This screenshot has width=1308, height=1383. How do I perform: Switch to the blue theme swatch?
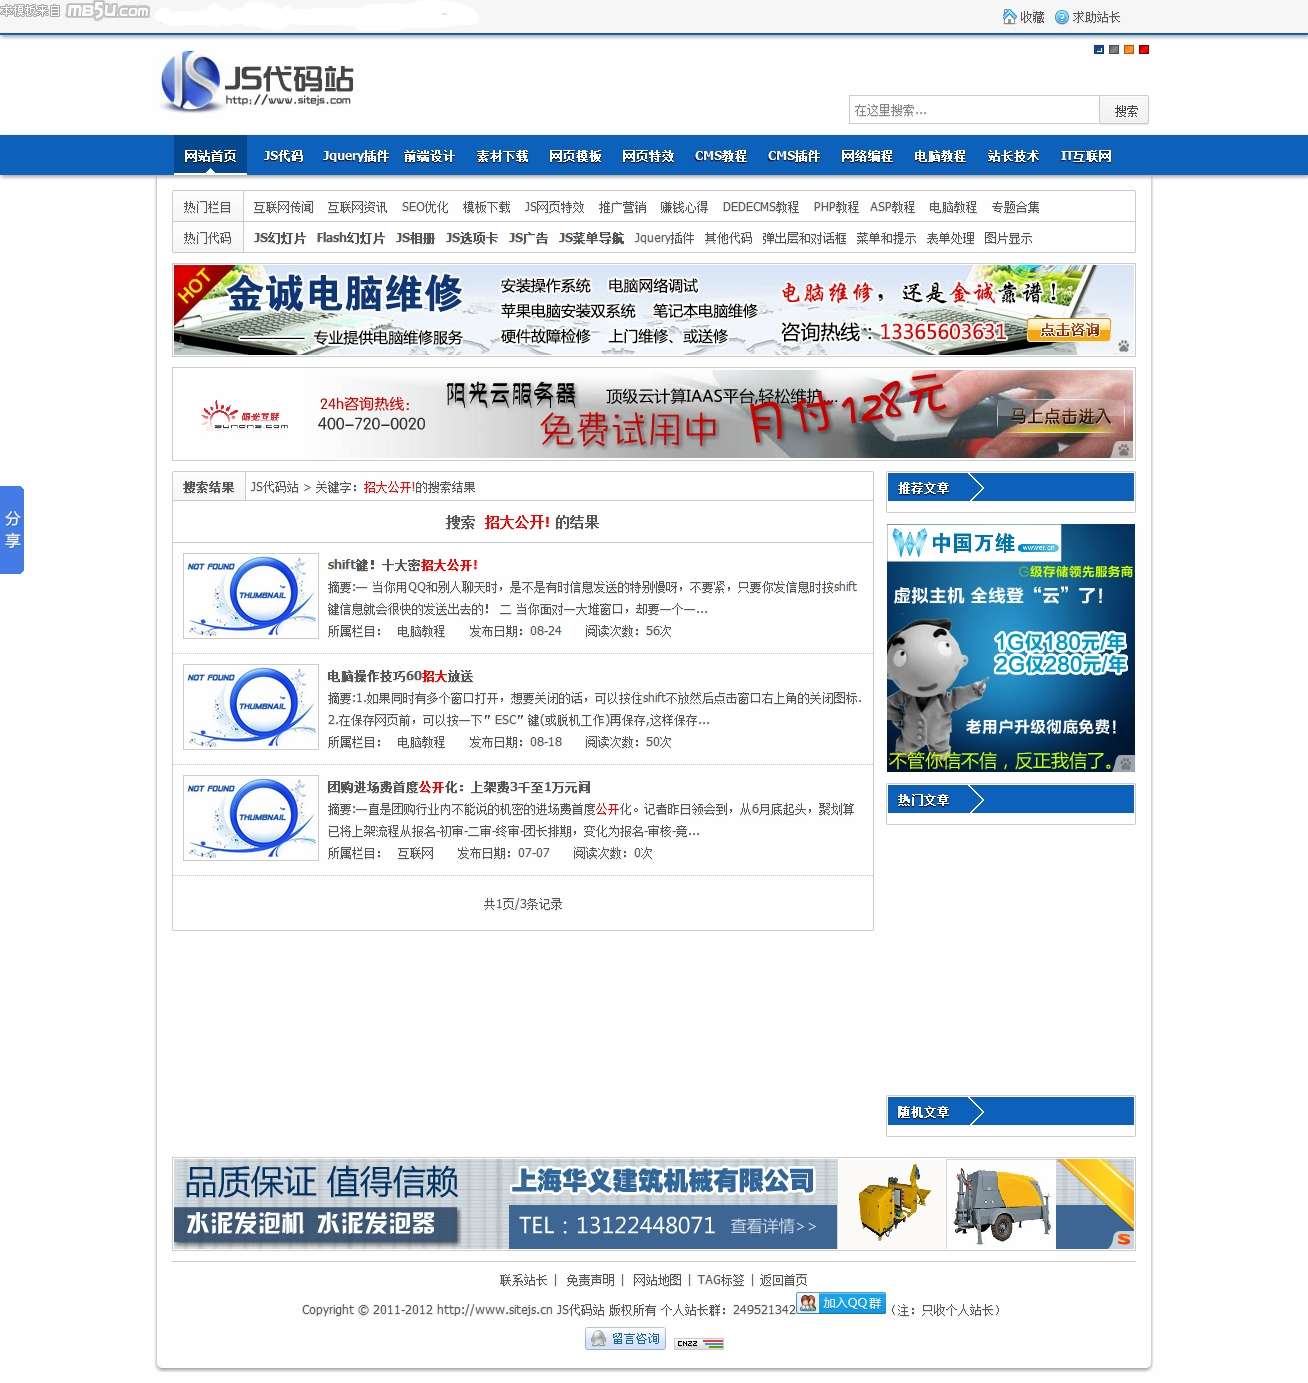click(x=1099, y=49)
